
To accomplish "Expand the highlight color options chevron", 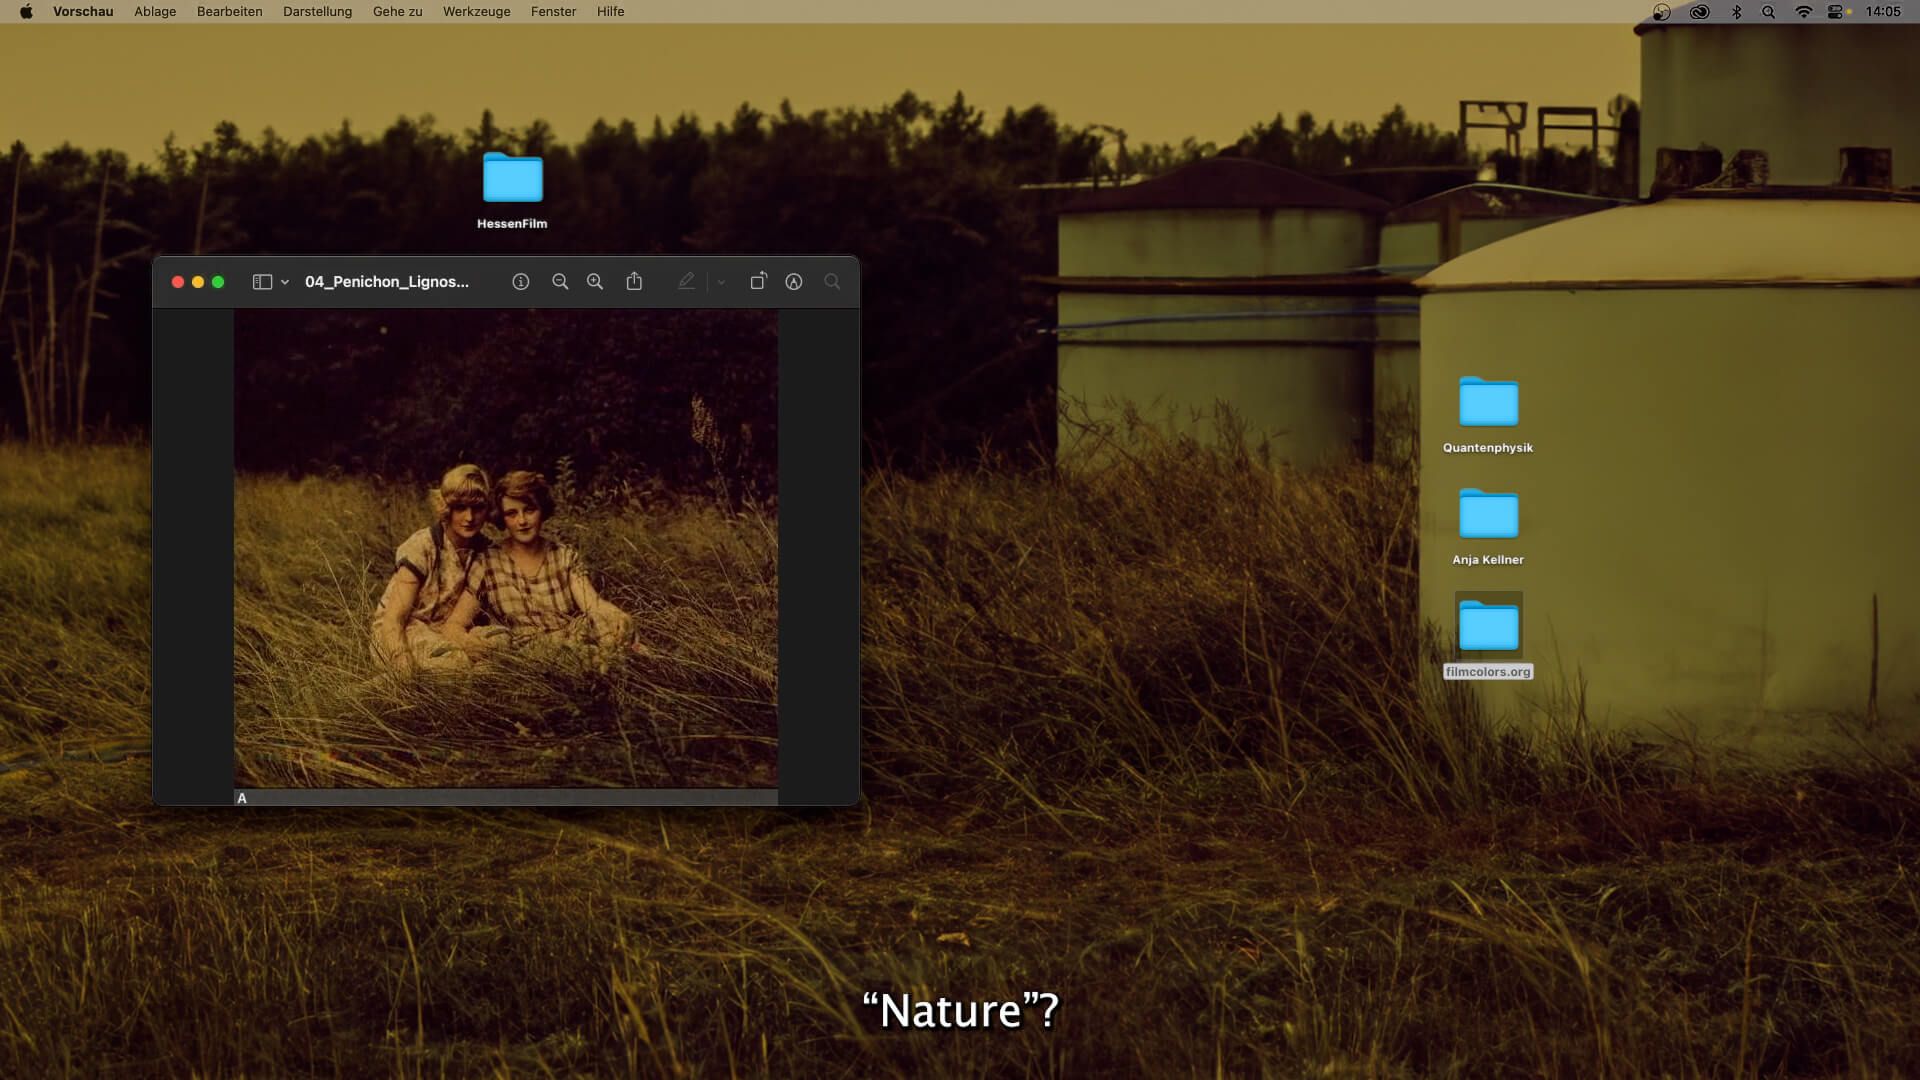I will click(721, 282).
